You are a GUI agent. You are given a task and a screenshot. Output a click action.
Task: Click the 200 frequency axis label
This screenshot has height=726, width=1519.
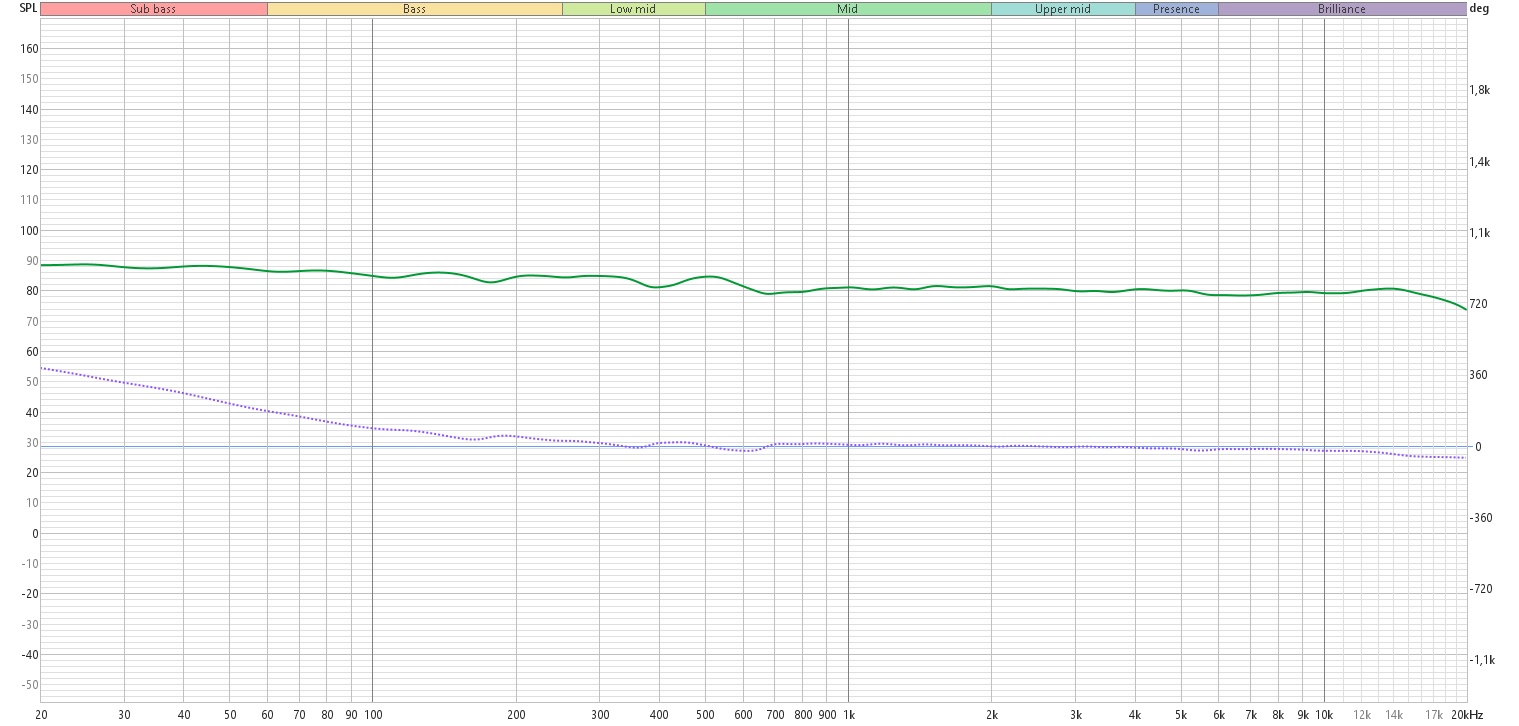click(x=516, y=715)
